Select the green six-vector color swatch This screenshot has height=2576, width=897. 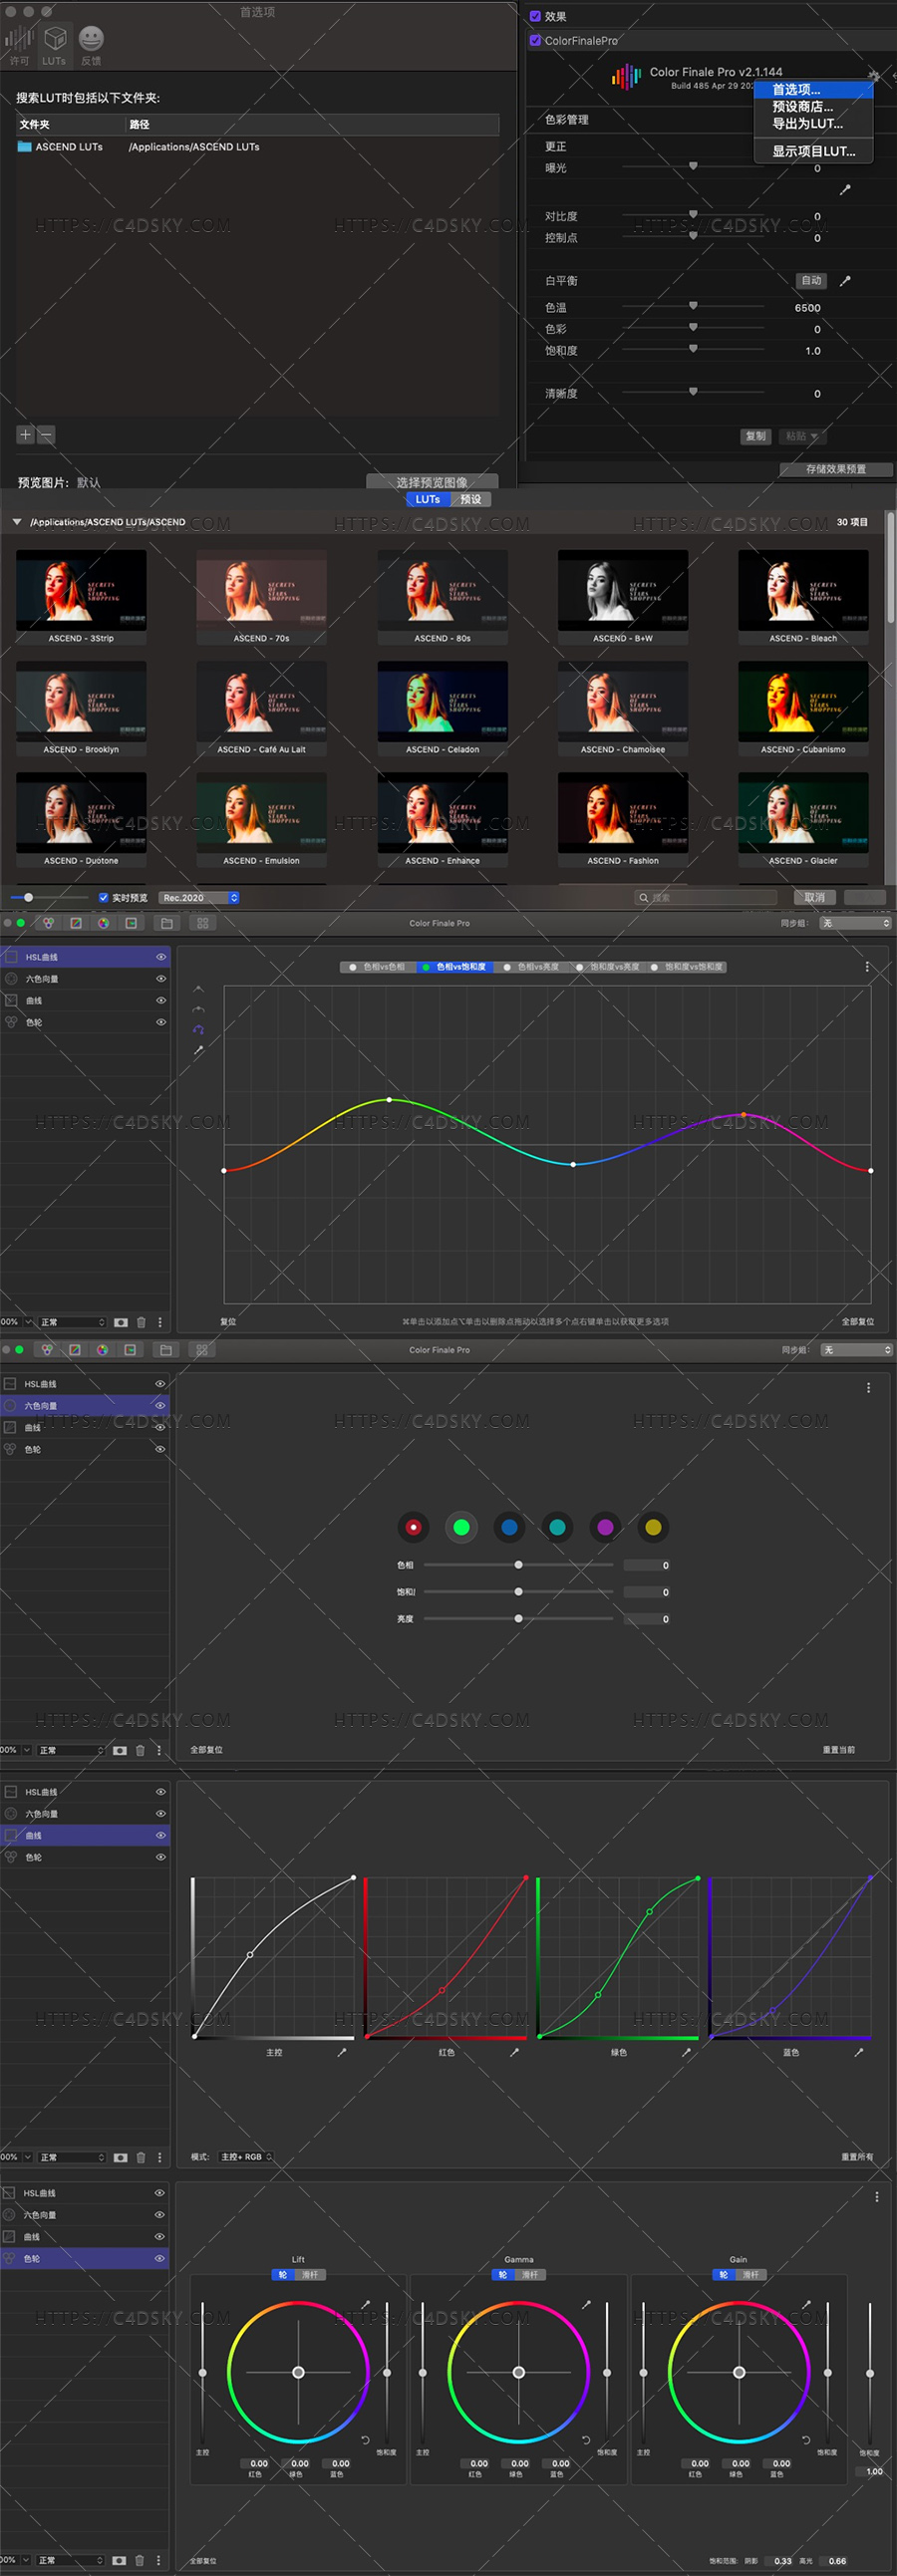click(x=461, y=1527)
